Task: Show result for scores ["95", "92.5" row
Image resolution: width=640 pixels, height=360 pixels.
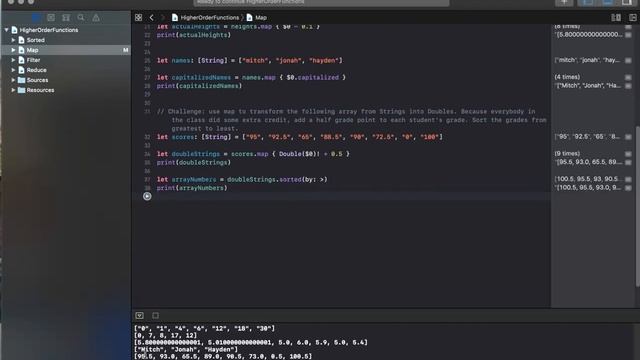Action: 628,137
